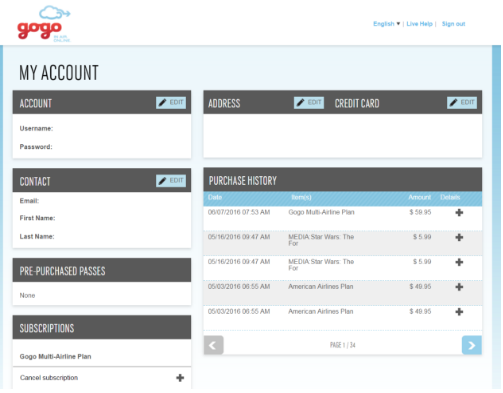The width and height of the screenshot is (503, 393).
Task: Click the Subscriptions heading
Action: coord(47,329)
